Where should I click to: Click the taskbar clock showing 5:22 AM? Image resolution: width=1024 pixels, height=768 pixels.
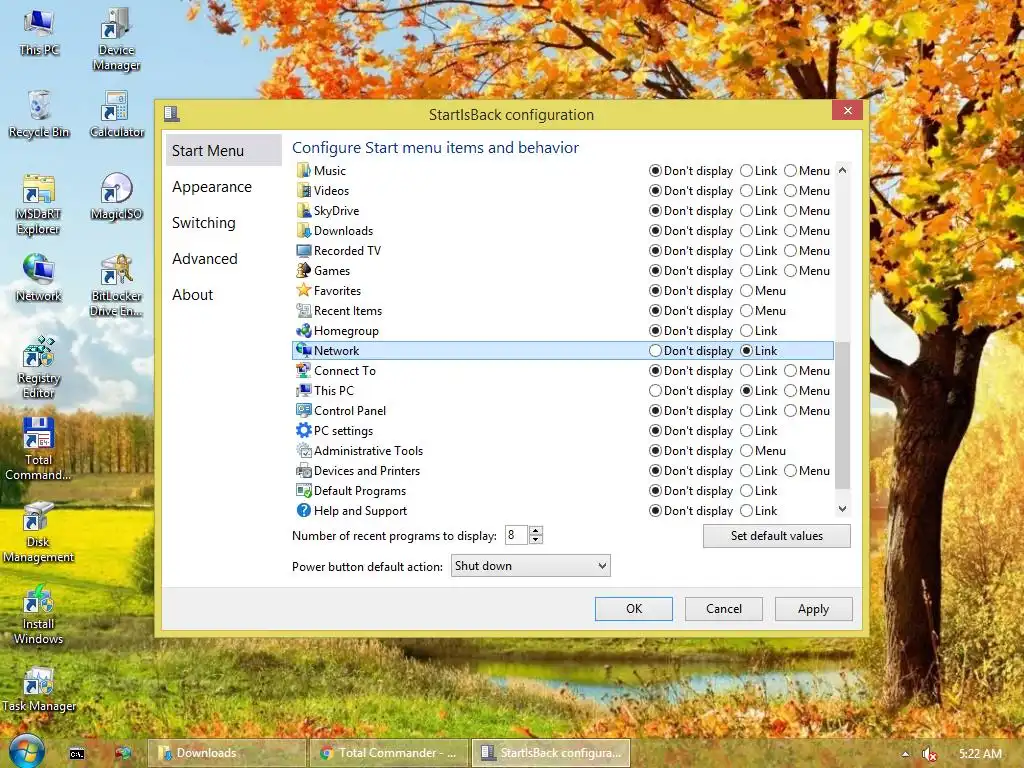[980, 754]
